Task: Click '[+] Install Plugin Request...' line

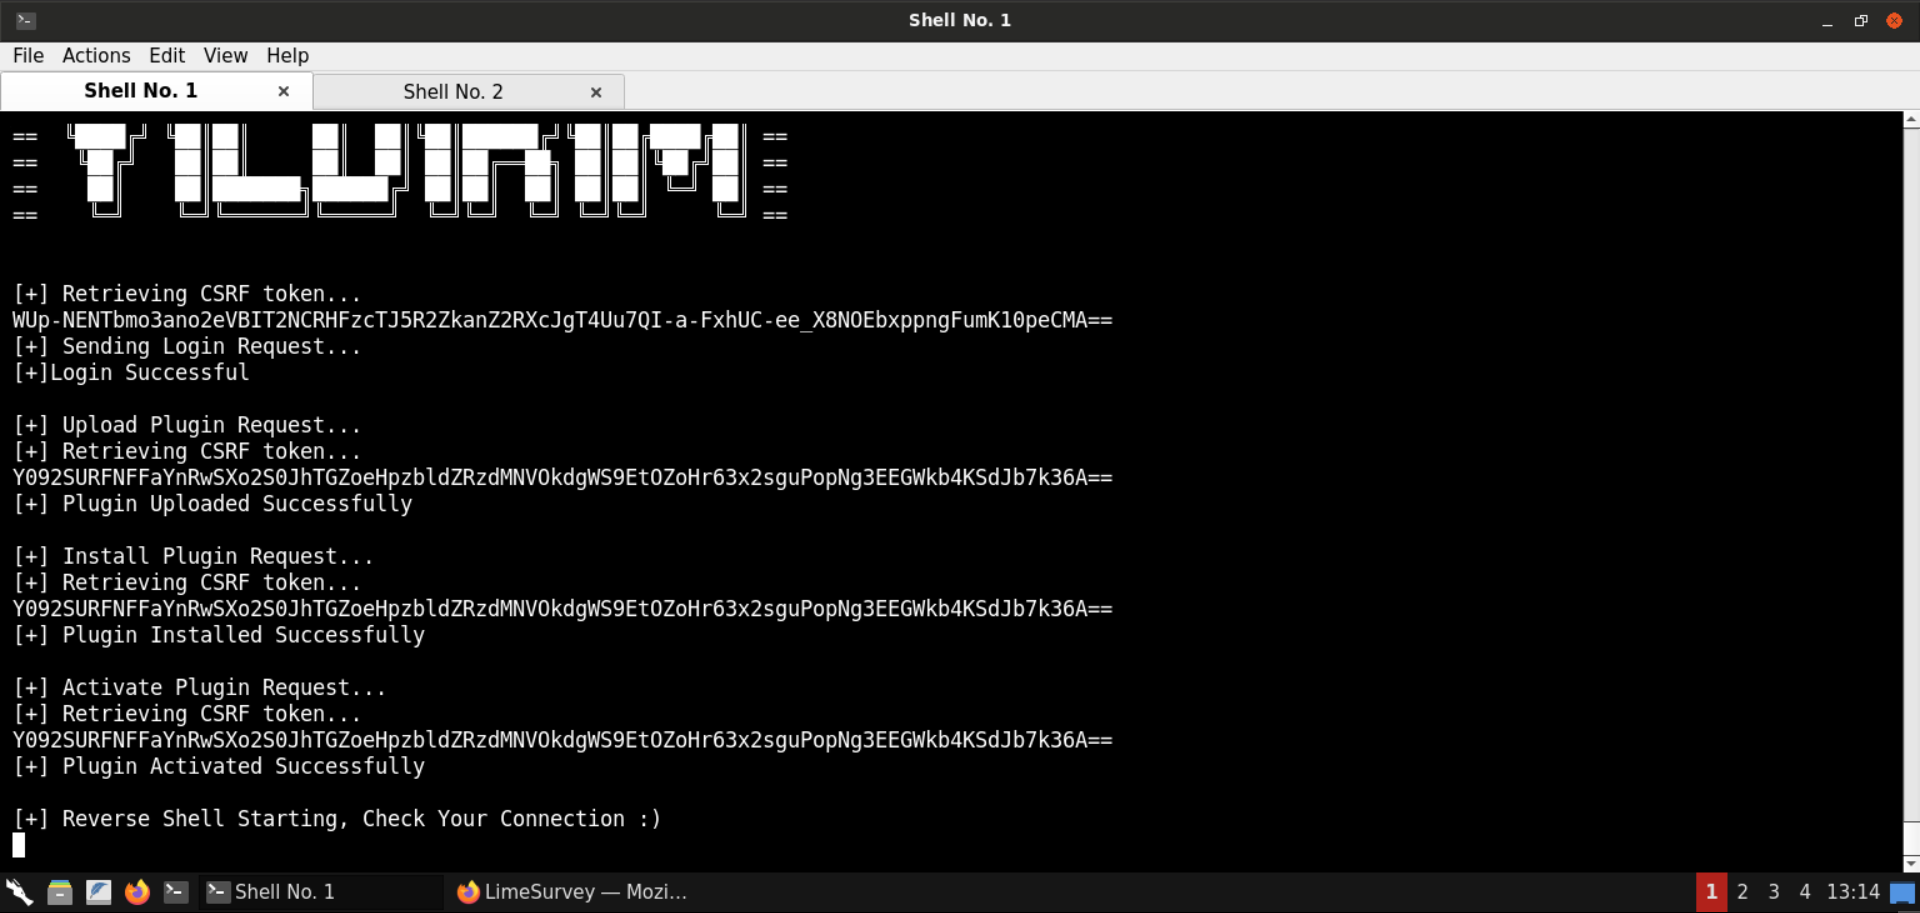Action: [193, 557]
